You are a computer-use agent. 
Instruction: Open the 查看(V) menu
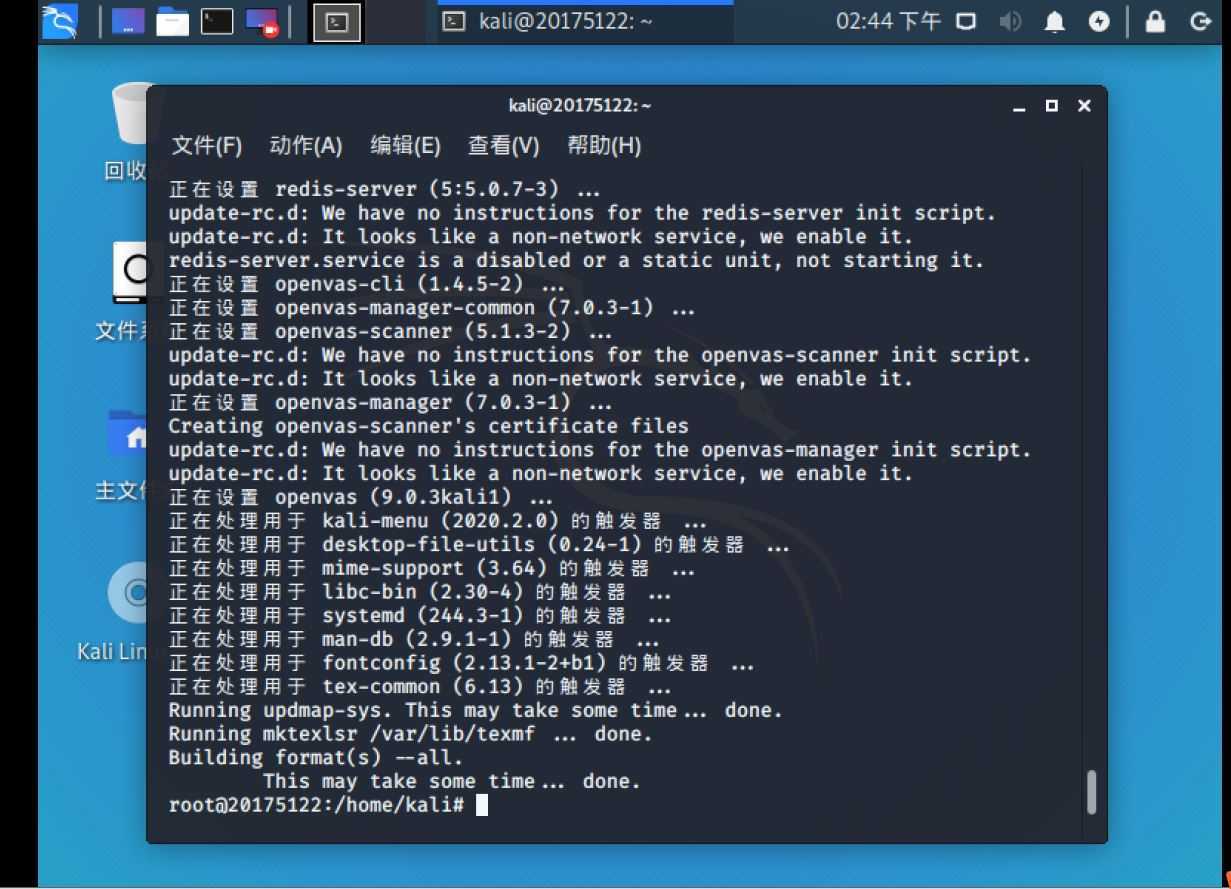coord(504,146)
